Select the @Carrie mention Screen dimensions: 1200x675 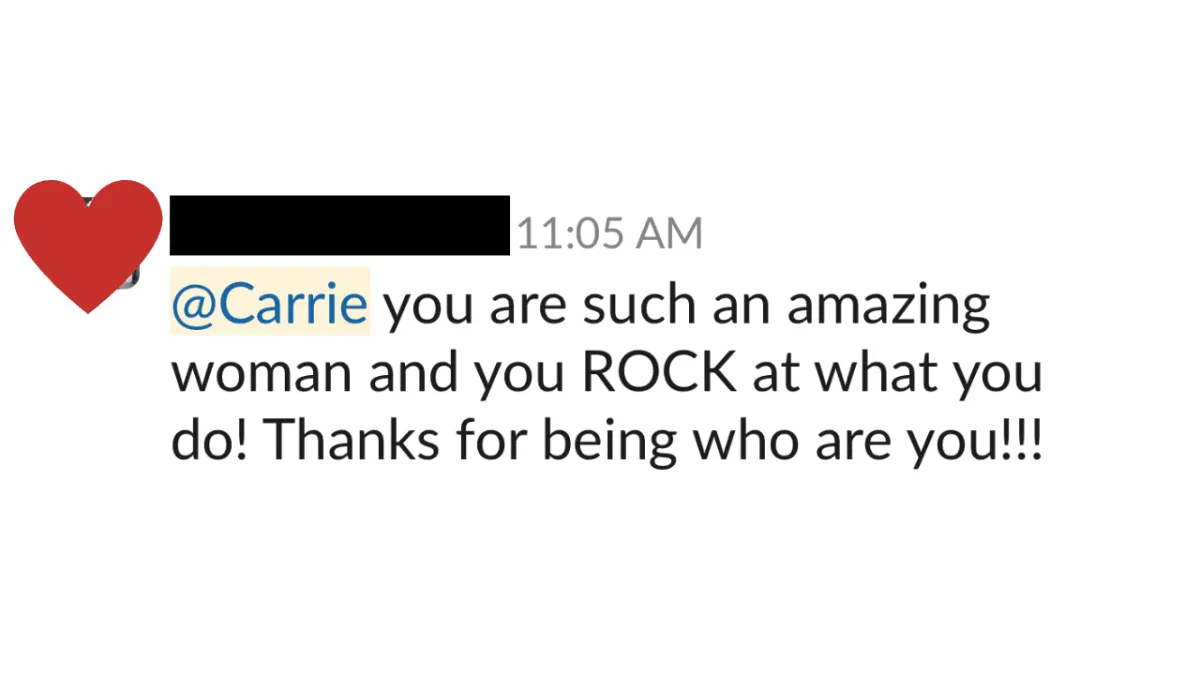click(x=270, y=303)
